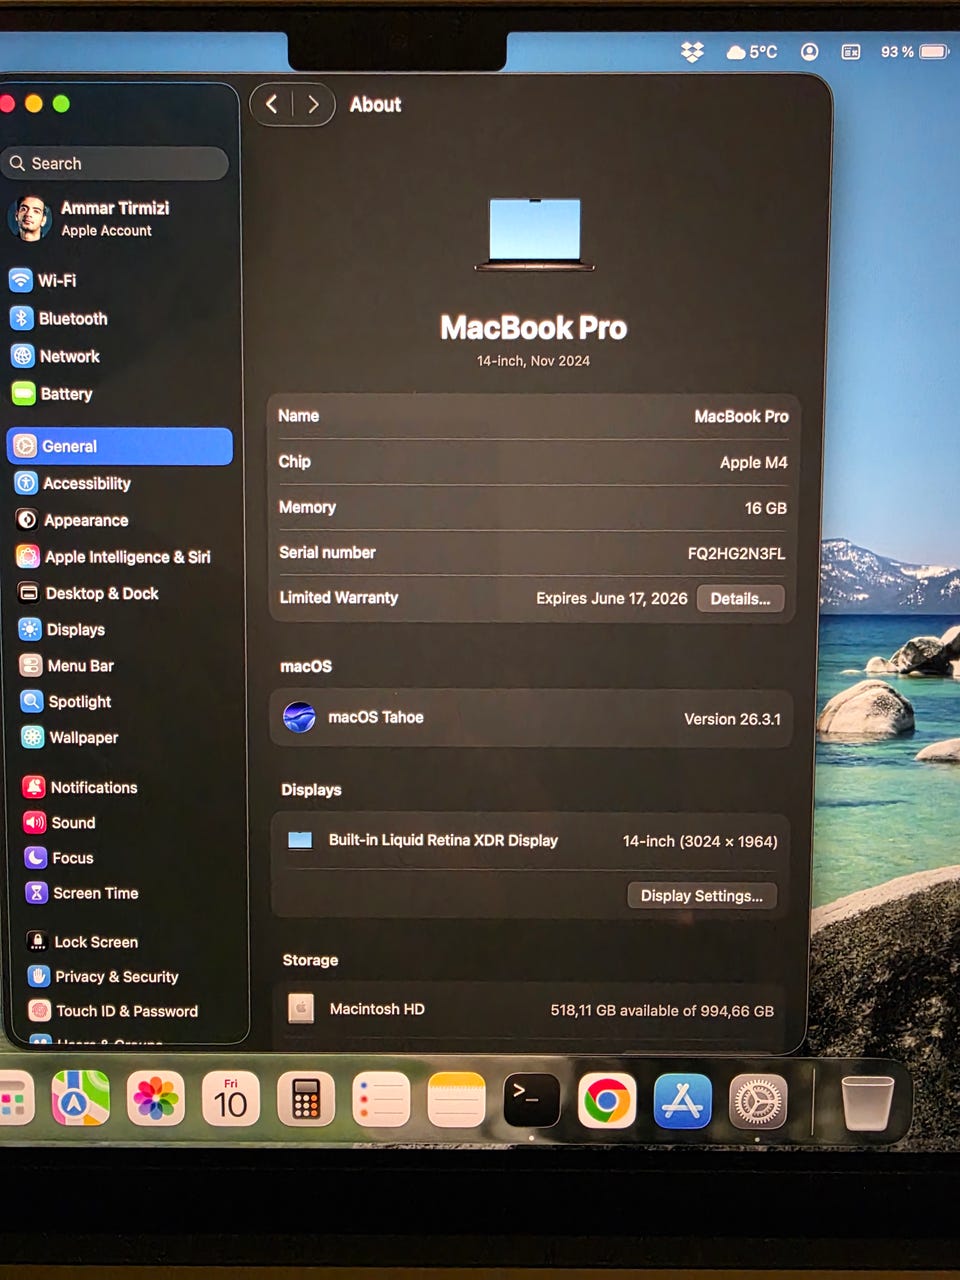Open Photos from the Dock

point(156,1099)
